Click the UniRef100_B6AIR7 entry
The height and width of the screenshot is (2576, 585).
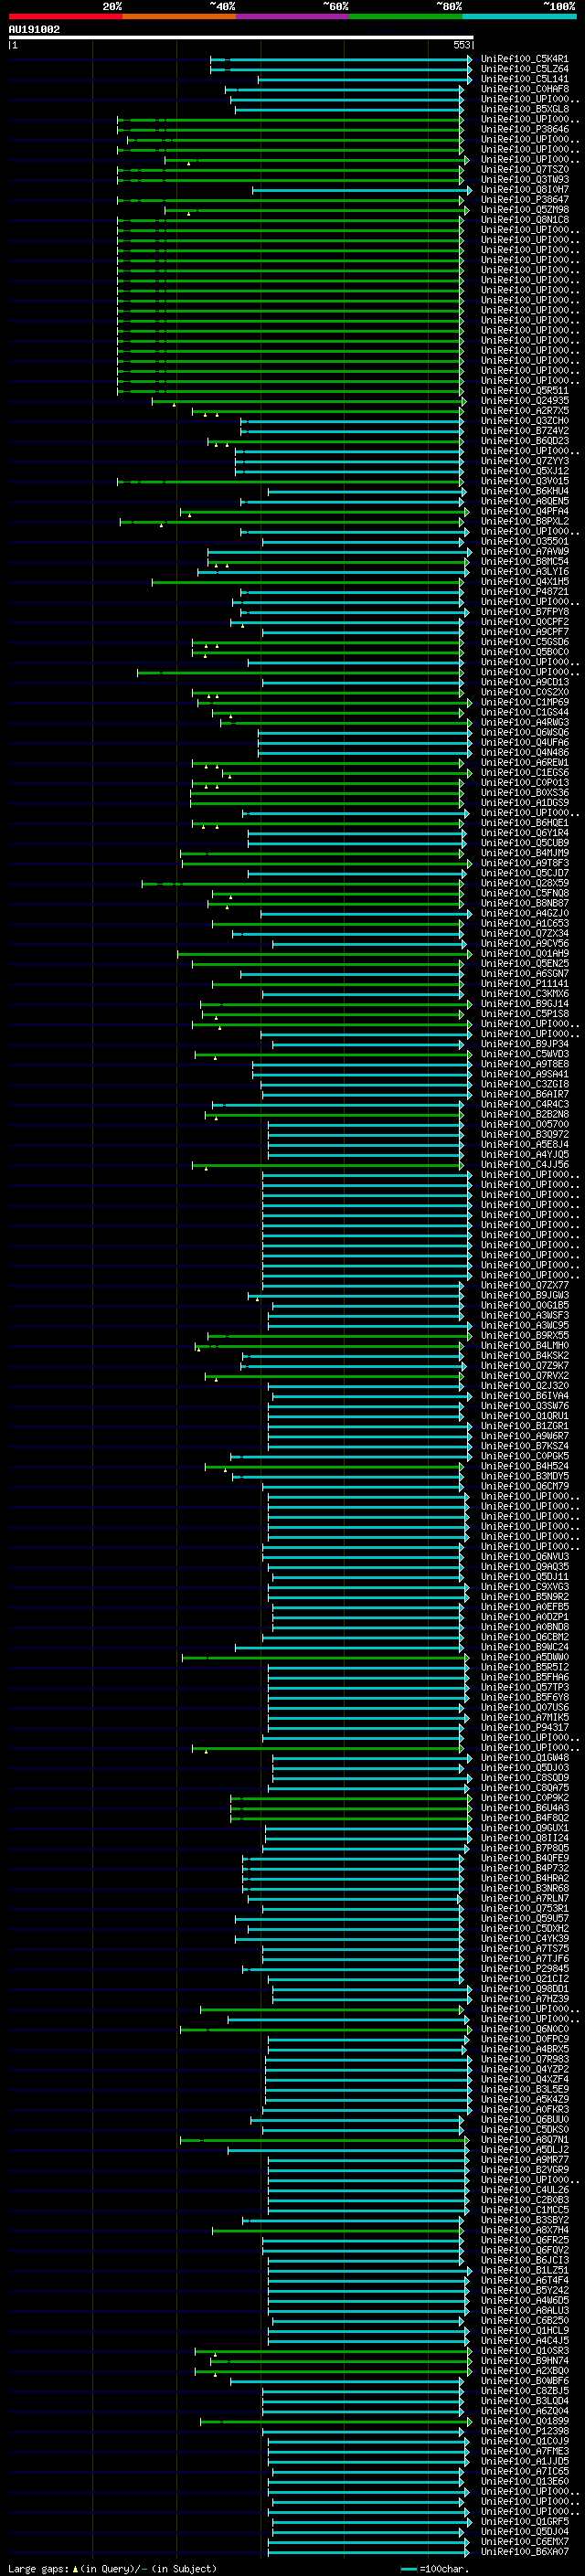point(524,1094)
